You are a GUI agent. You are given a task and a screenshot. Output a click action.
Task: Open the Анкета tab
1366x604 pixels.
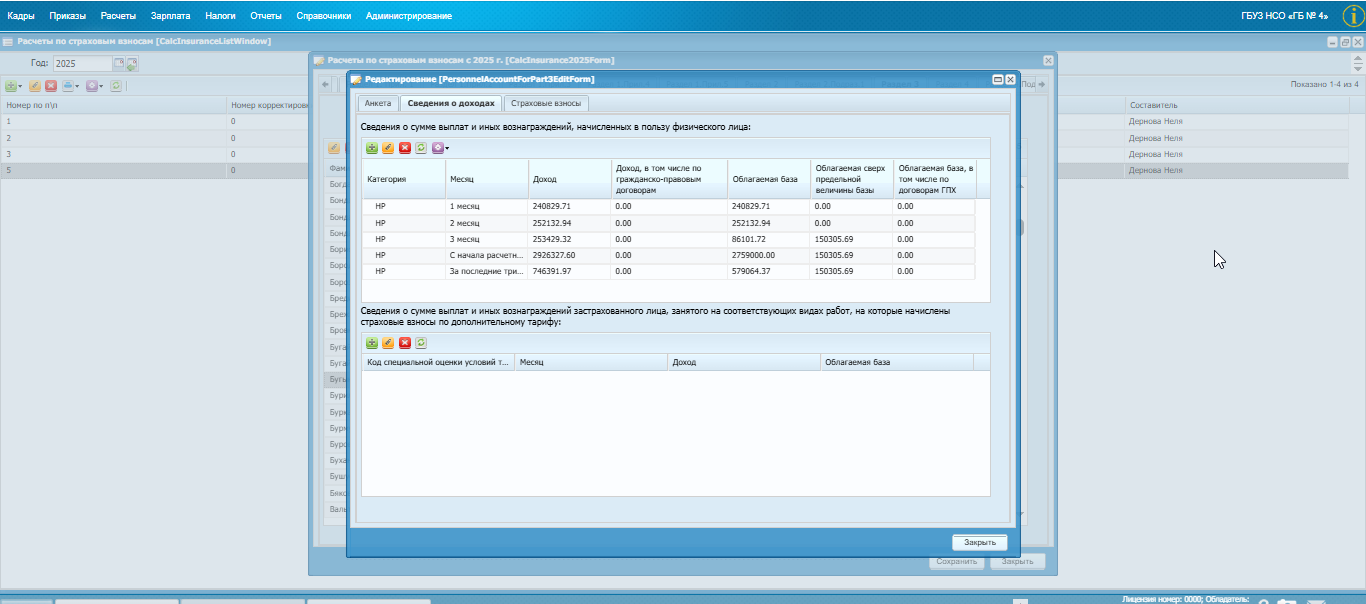[378, 103]
